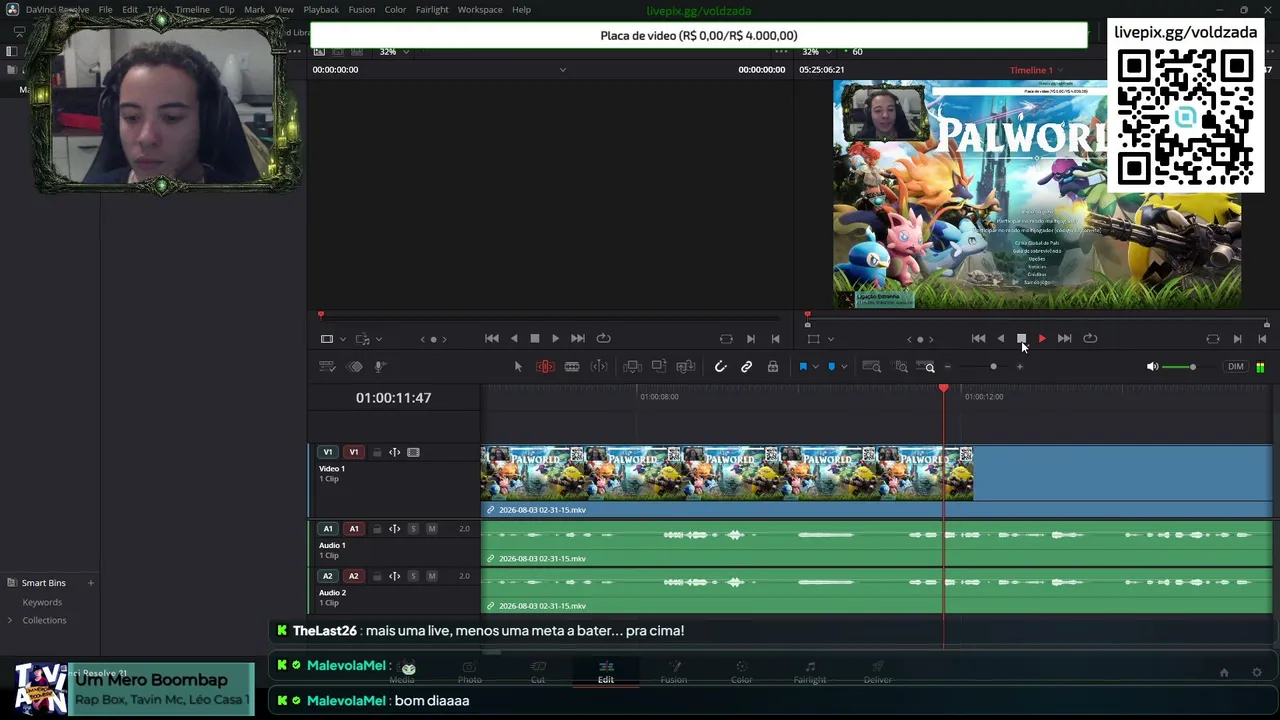Image resolution: width=1280 pixels, height=720 pixels.
Task: Disable the Video 1 track filmstrip icon
Action: 413,453
